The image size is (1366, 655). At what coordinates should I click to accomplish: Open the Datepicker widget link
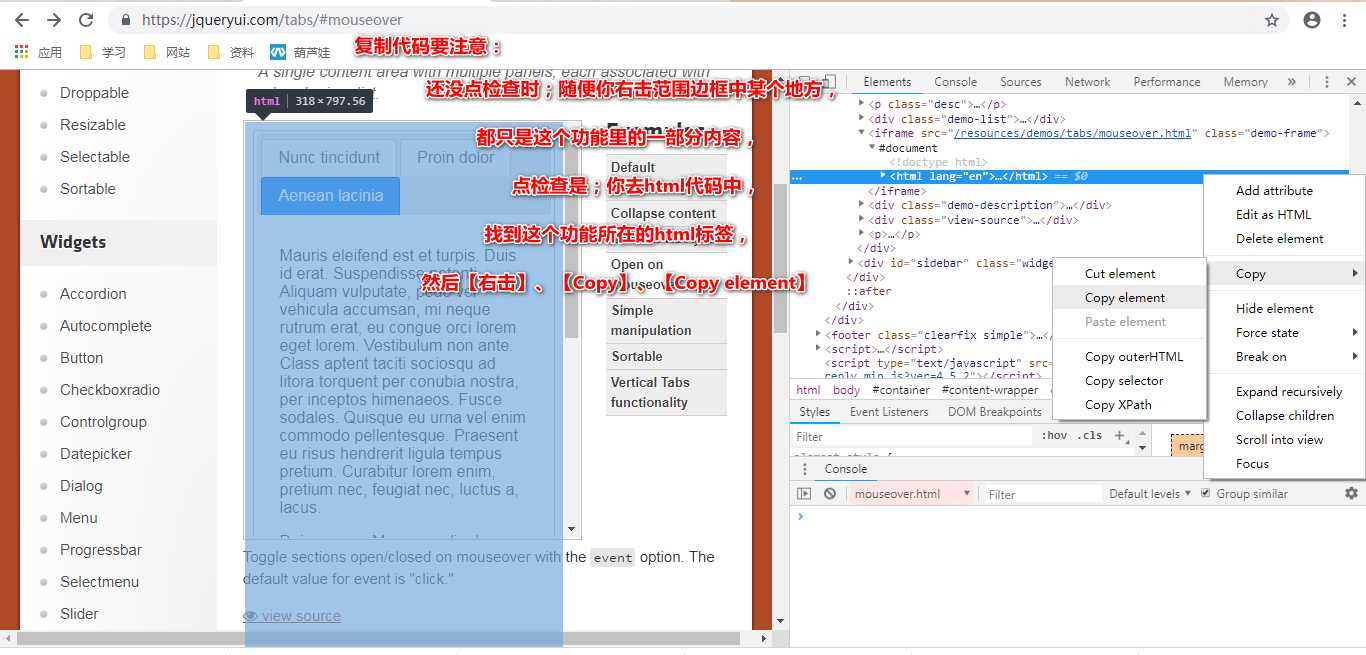click(96, 454)
